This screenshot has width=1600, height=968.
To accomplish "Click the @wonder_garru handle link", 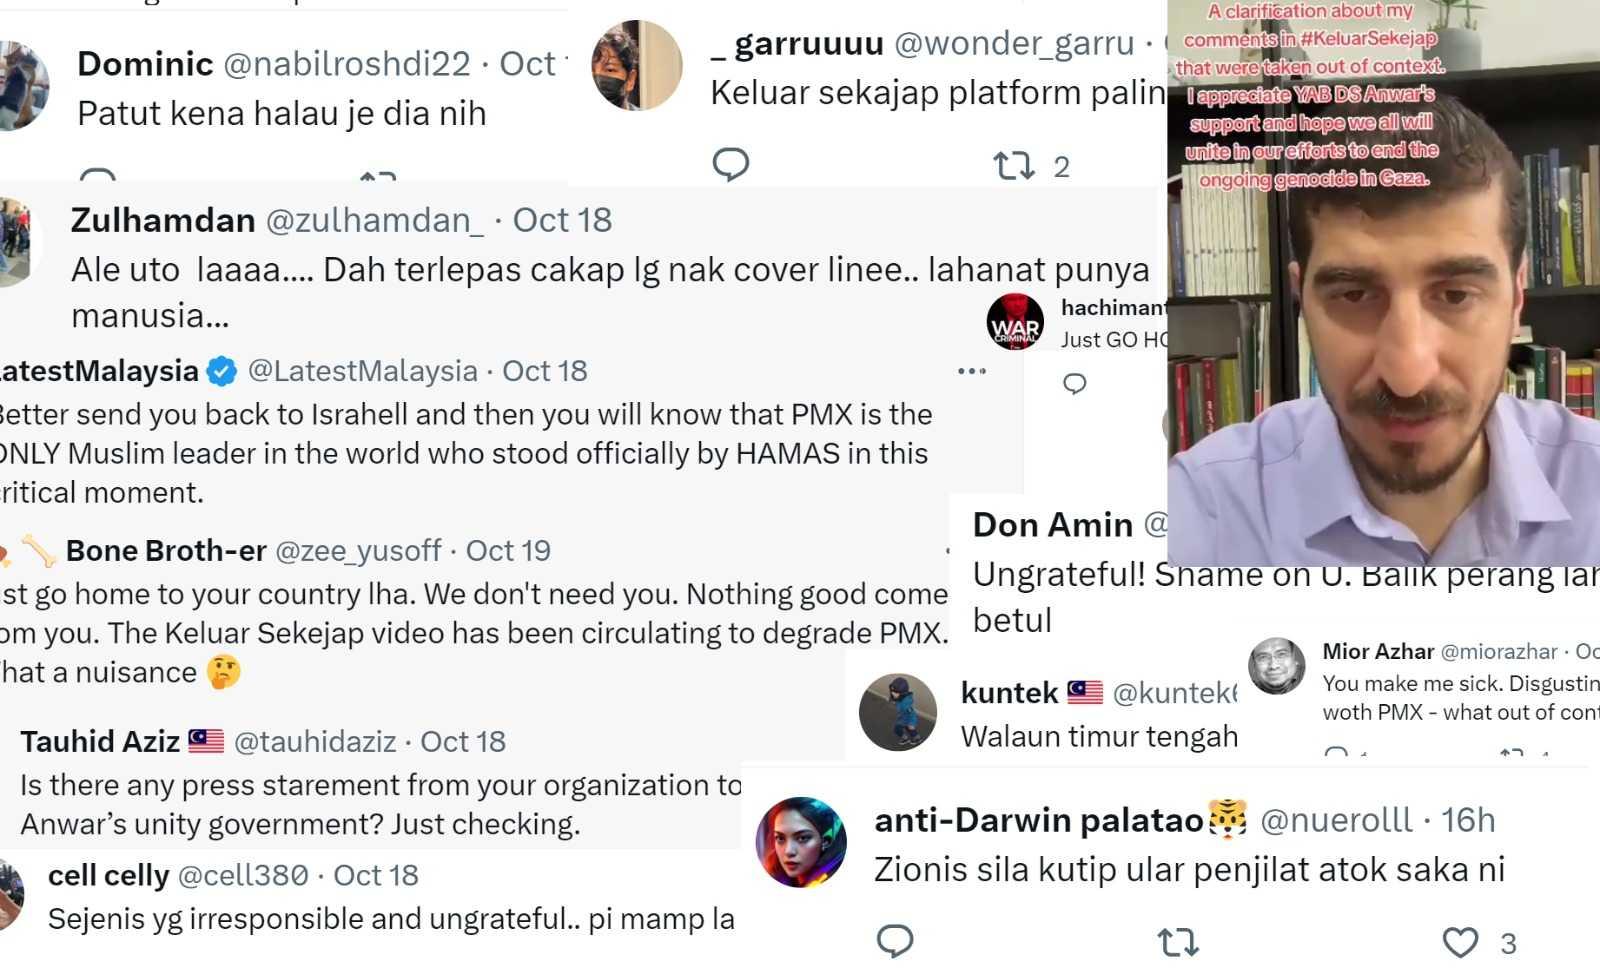I will pos(1017,43).
